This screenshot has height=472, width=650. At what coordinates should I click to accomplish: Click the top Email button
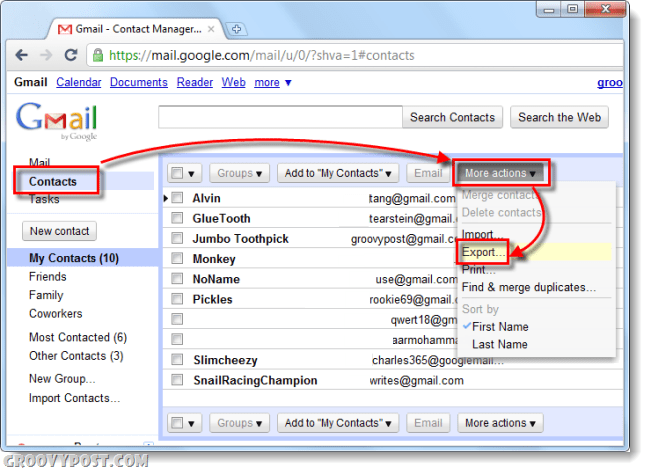coord(428,173)
